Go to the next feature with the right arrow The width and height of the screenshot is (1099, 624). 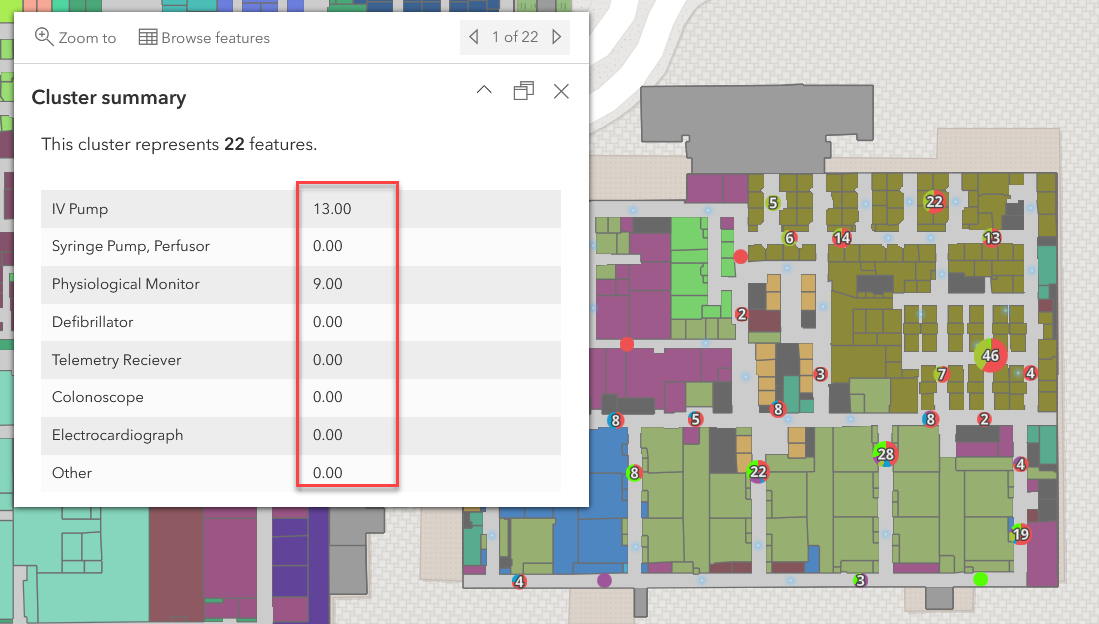tap(556, 36)
